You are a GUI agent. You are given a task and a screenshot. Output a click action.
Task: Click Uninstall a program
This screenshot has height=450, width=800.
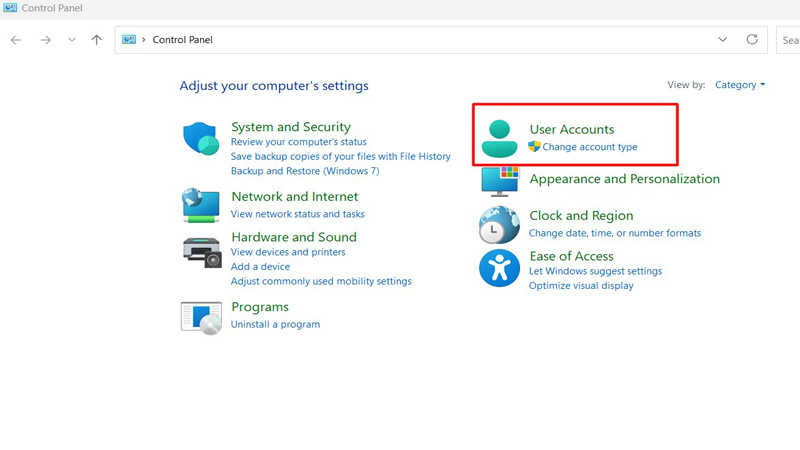(x=276, y=324)
